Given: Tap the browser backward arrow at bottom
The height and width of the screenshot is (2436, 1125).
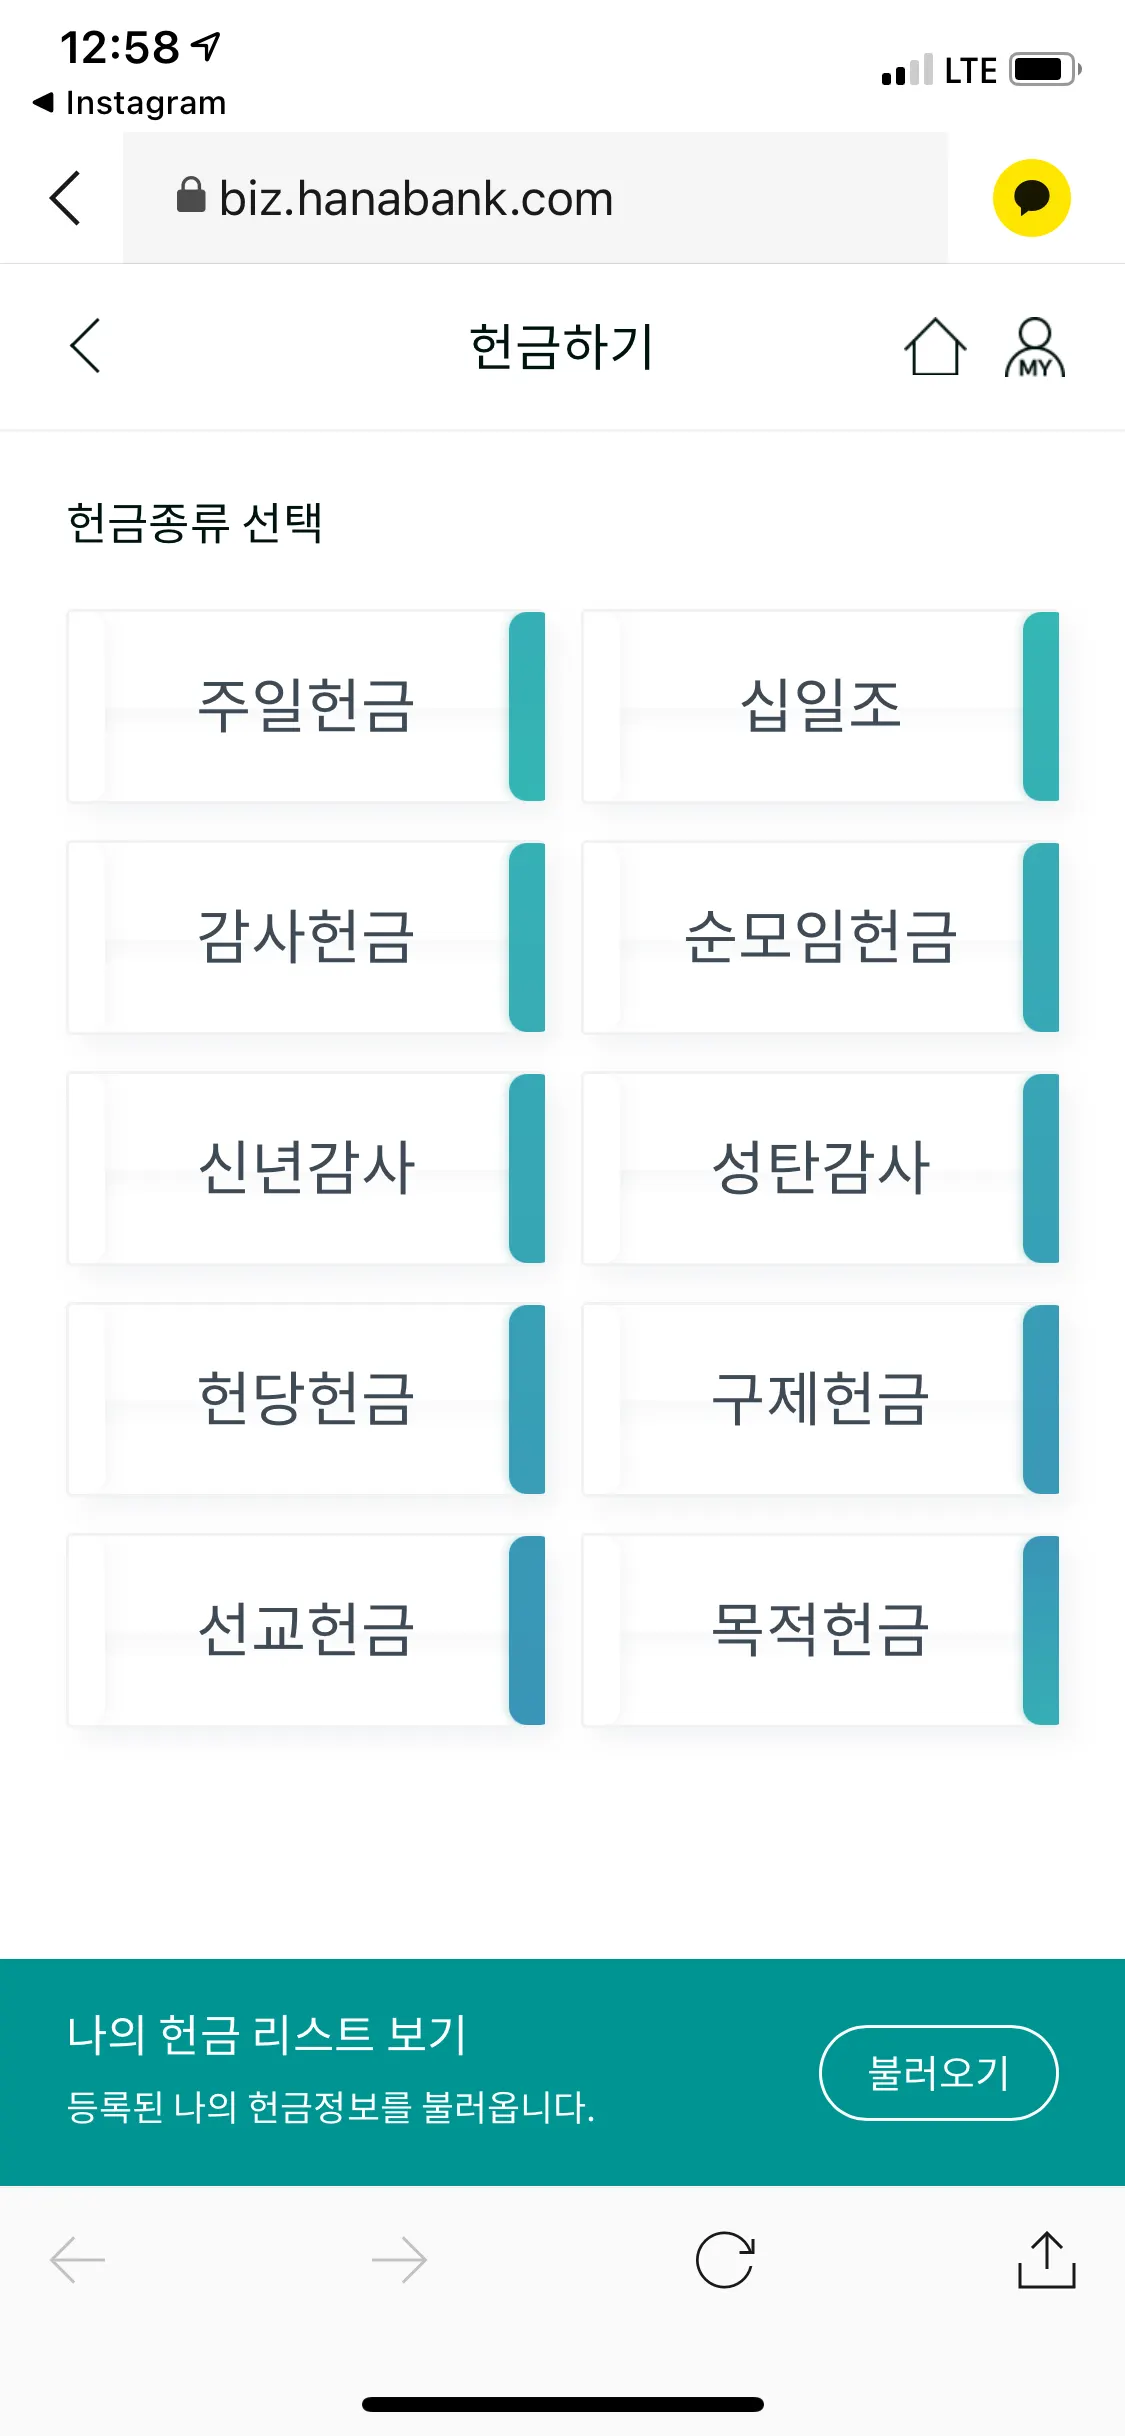Looking at the screenshot, I should point(78,2259).
